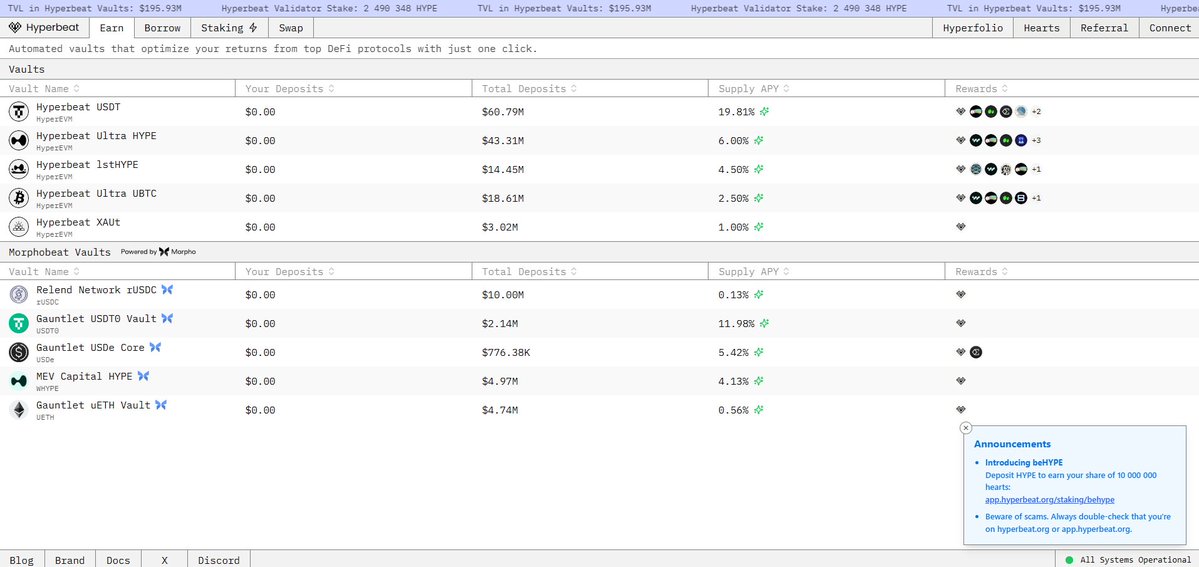This screenshot has height=567, width=1199.
Task: Open the Blog footer link
Action: pyautogui.click(x=21, y=560)
